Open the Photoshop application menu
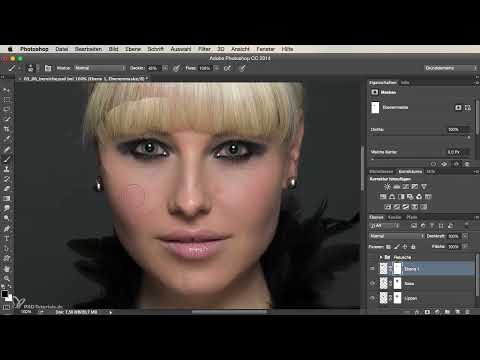Screen dimensions: 480x360 pos(34,49)
